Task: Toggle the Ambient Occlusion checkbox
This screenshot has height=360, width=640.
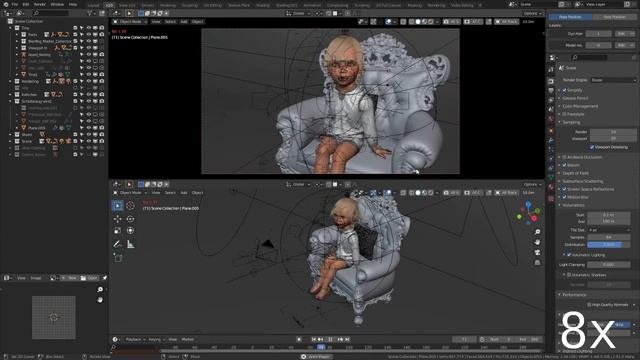Action: 564,157
